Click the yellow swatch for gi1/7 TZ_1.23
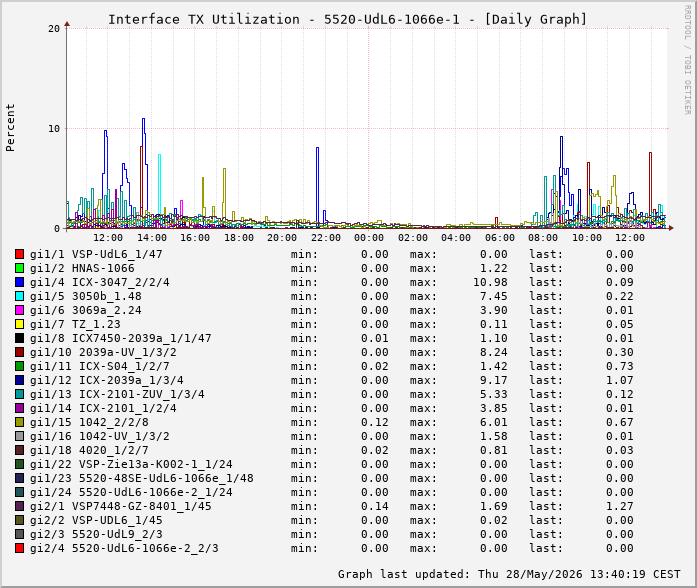This screenshot has width=697, height=588. (19, 324)
